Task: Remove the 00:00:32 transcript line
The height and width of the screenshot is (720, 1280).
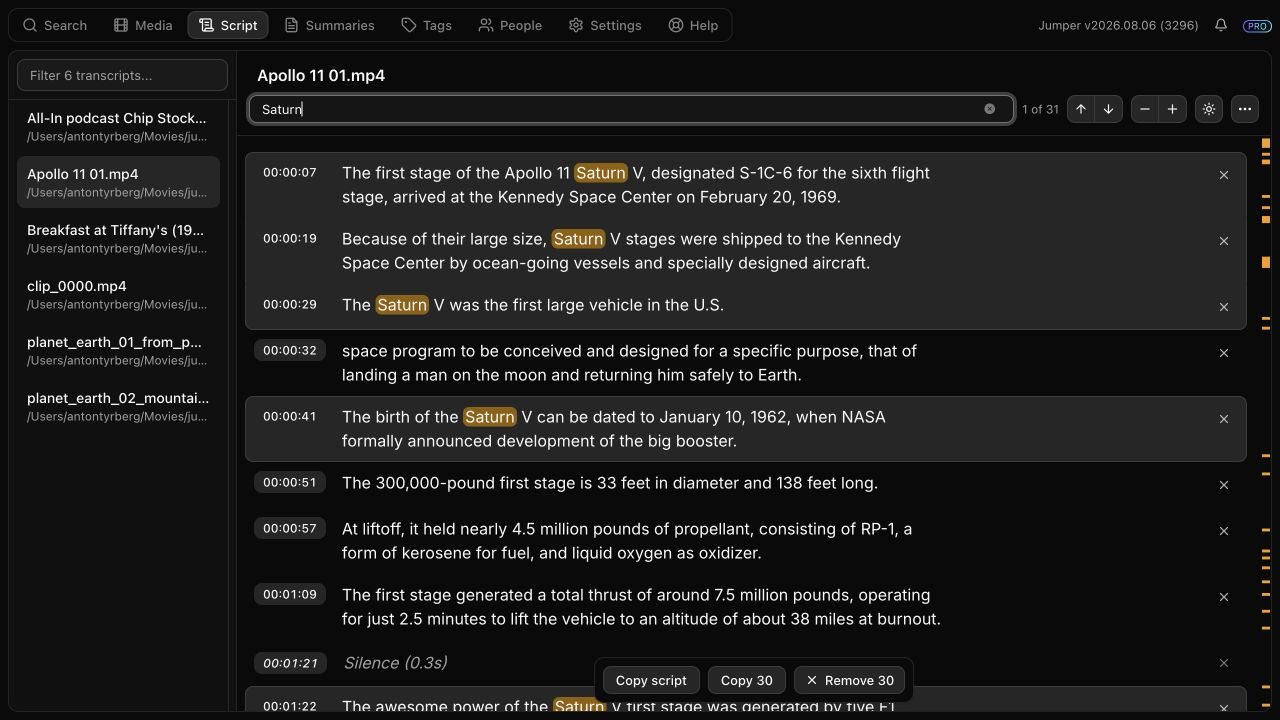Action: coord(1224,353)
